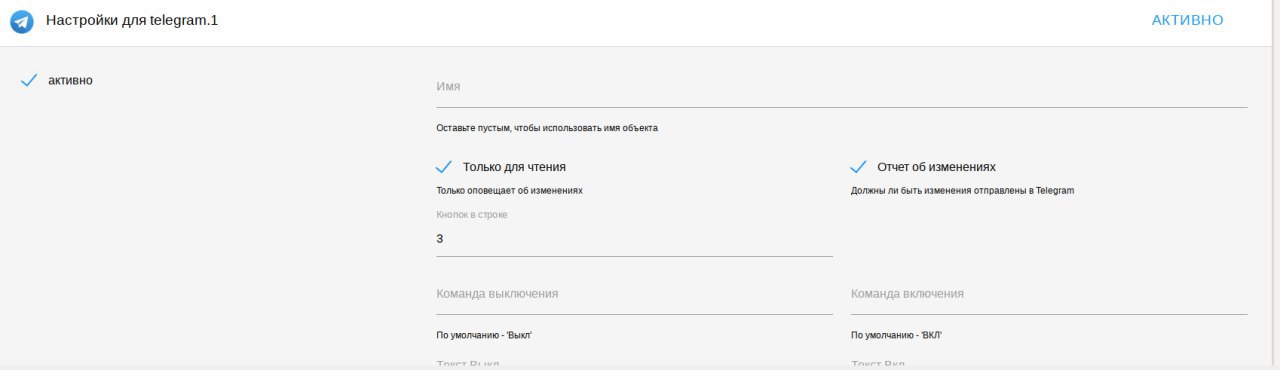
Task: Toggle the Отчет об изменениях checkbox
Action: click(858, 167)
